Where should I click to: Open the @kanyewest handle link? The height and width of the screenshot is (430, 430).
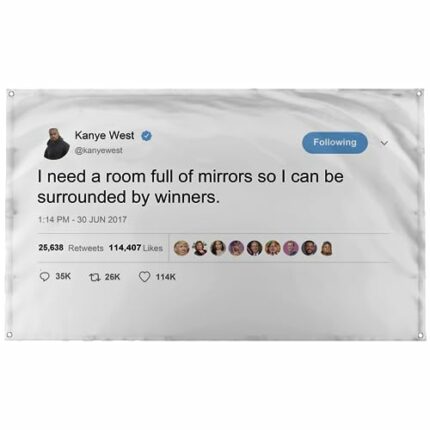[99, 150]
